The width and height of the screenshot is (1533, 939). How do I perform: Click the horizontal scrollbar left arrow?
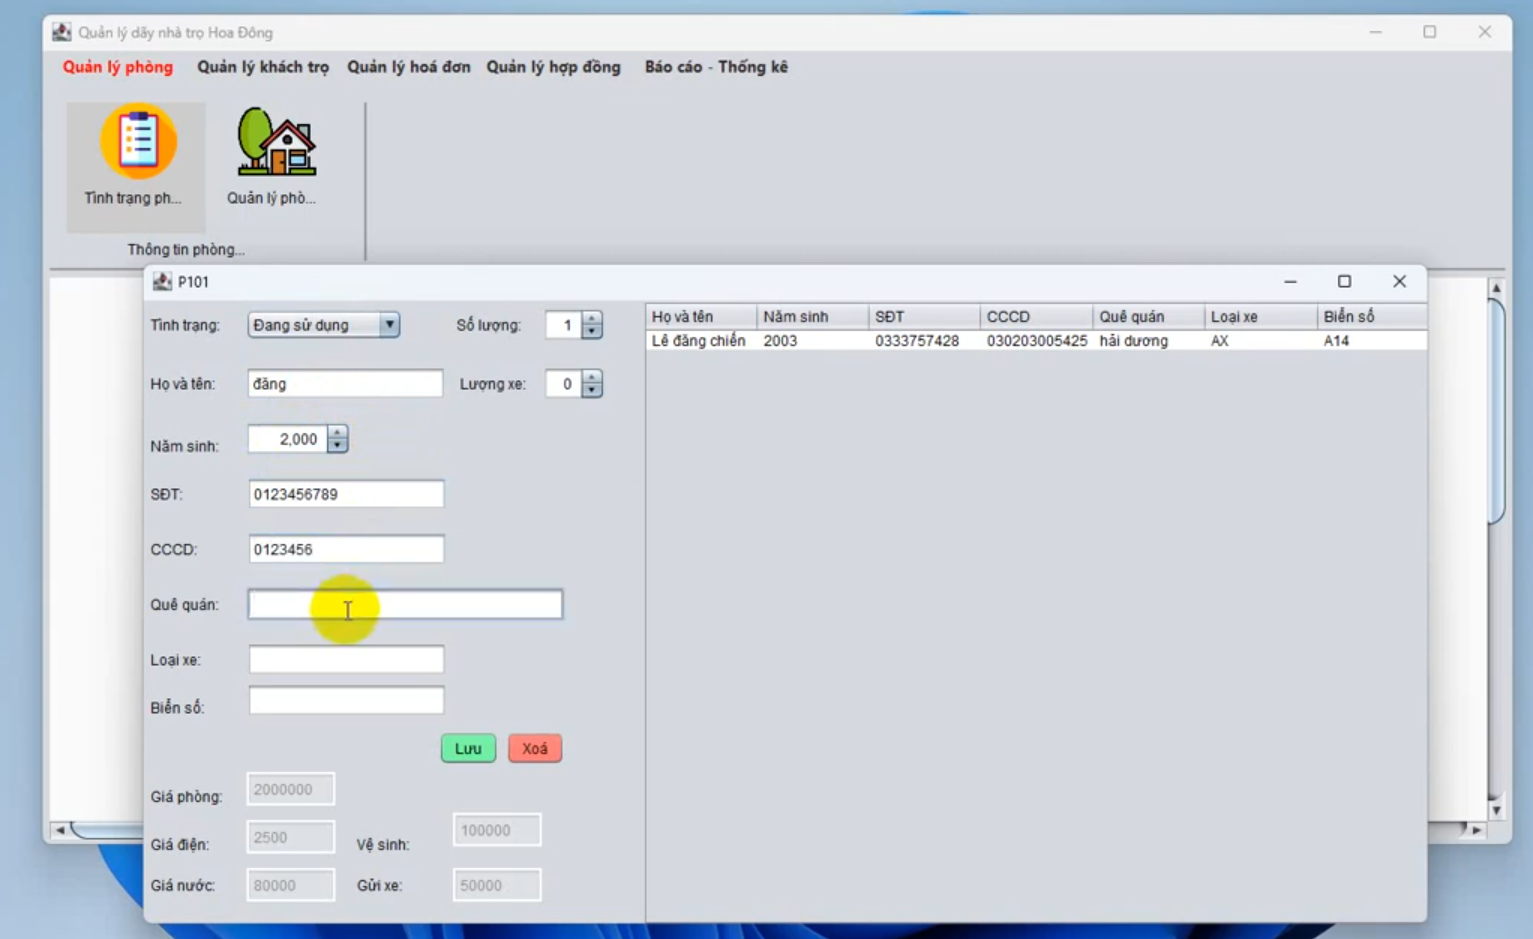point(60,830)
